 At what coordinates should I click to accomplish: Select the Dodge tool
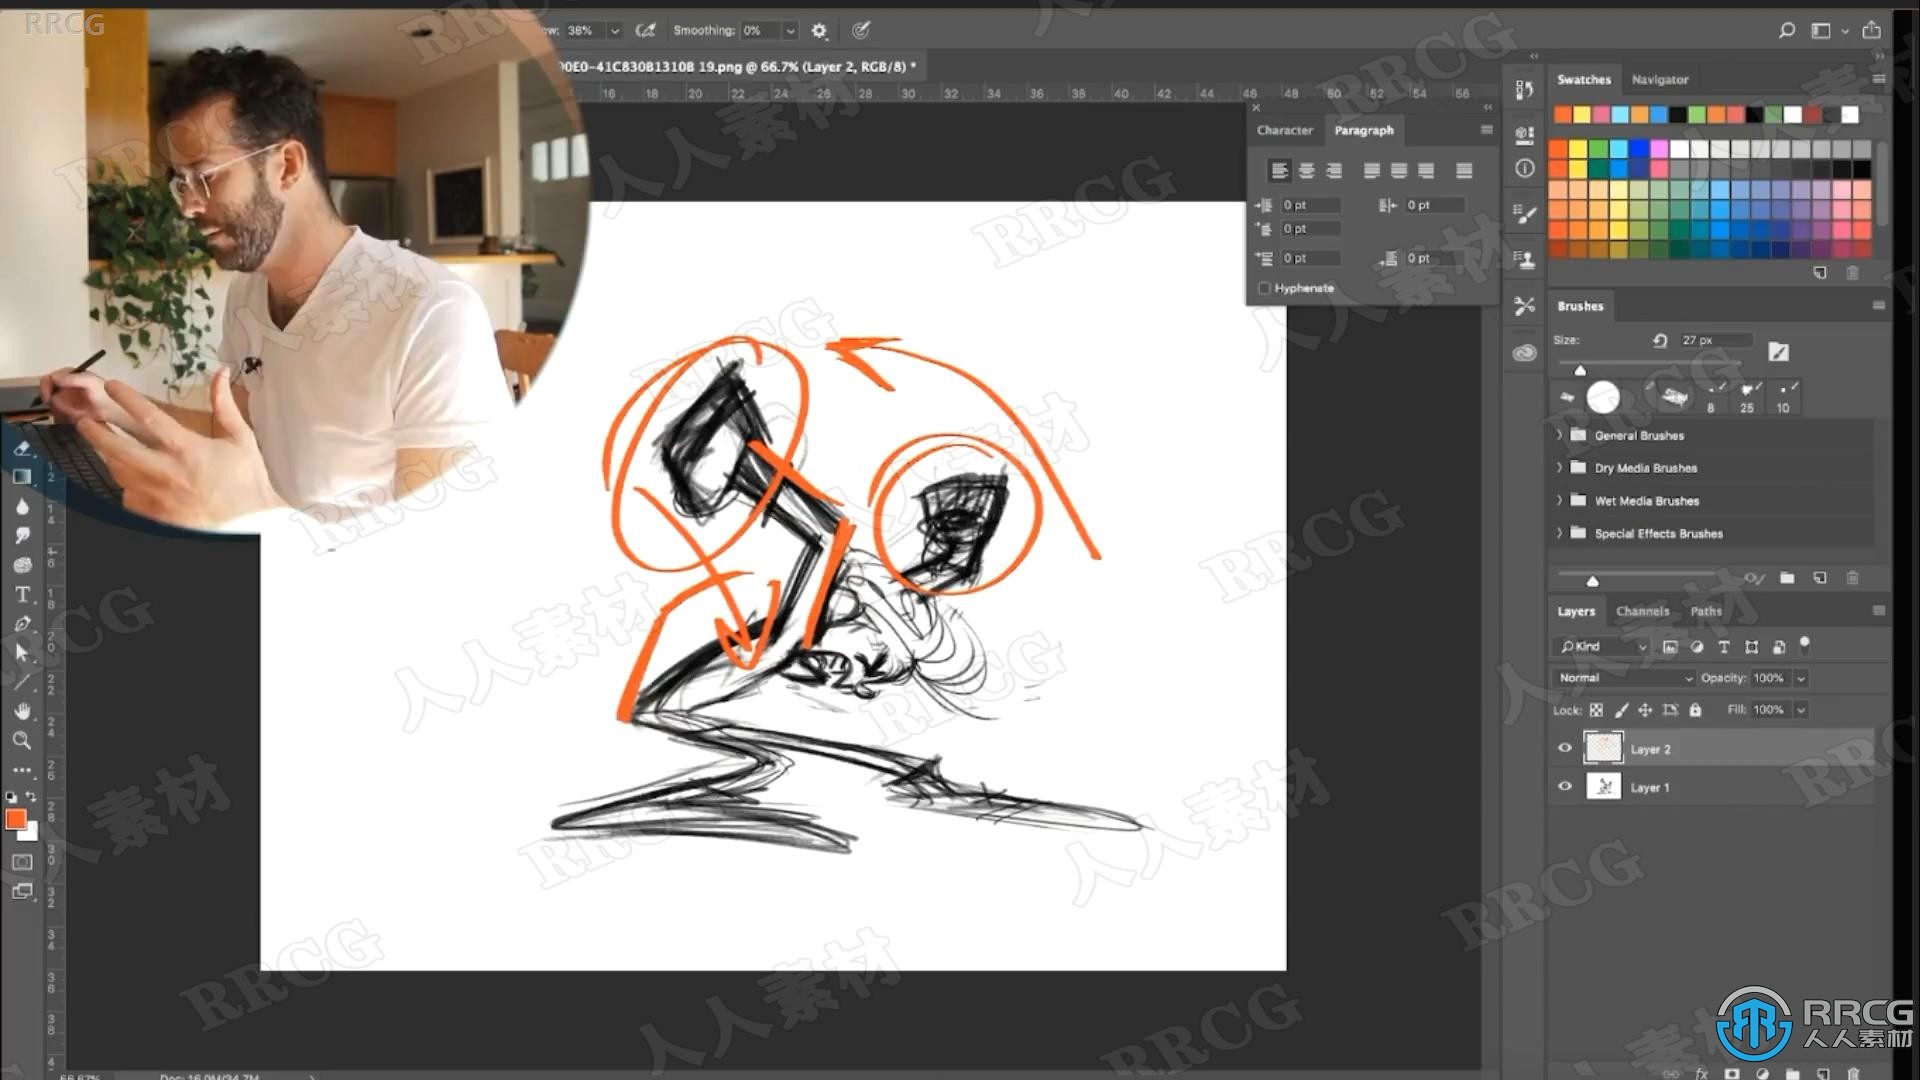(22, 536)
